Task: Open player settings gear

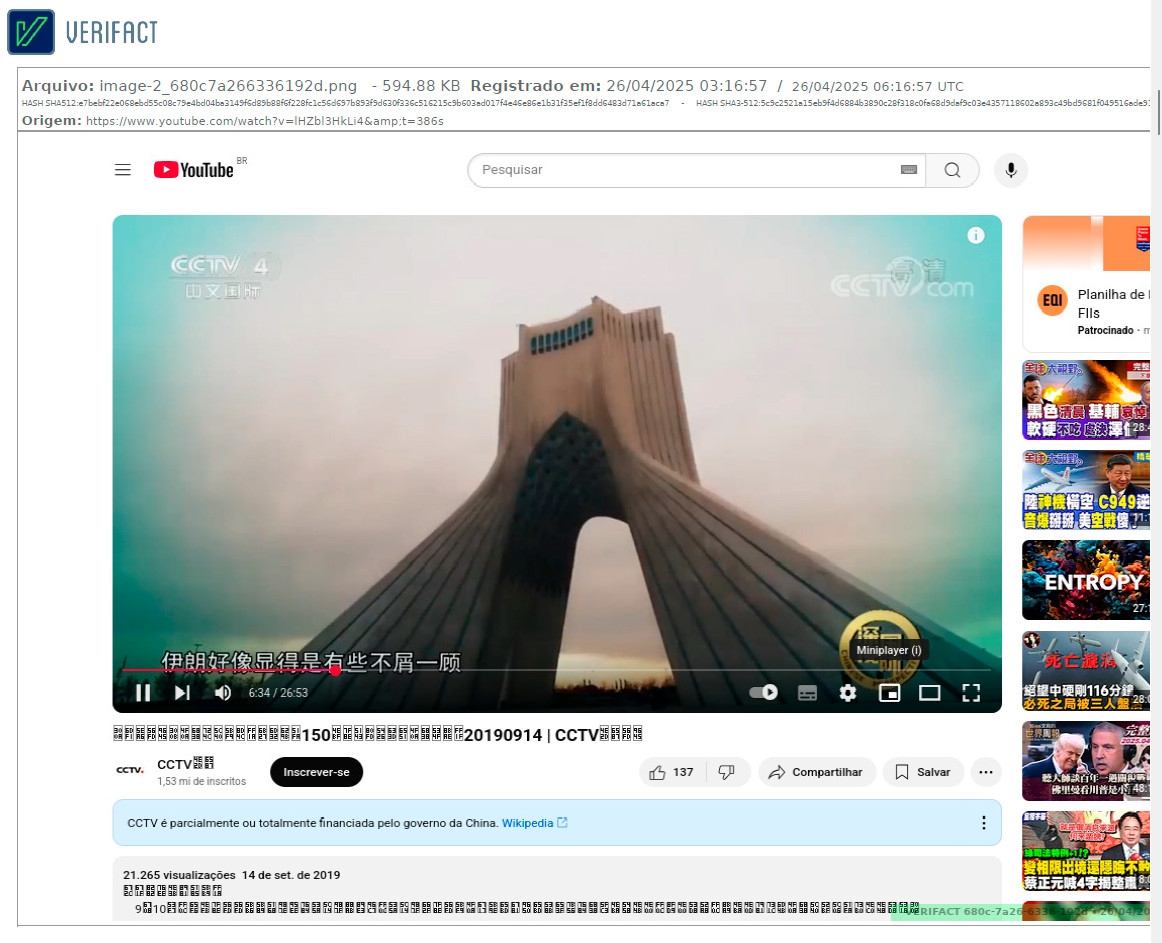Action: (848, 692)
